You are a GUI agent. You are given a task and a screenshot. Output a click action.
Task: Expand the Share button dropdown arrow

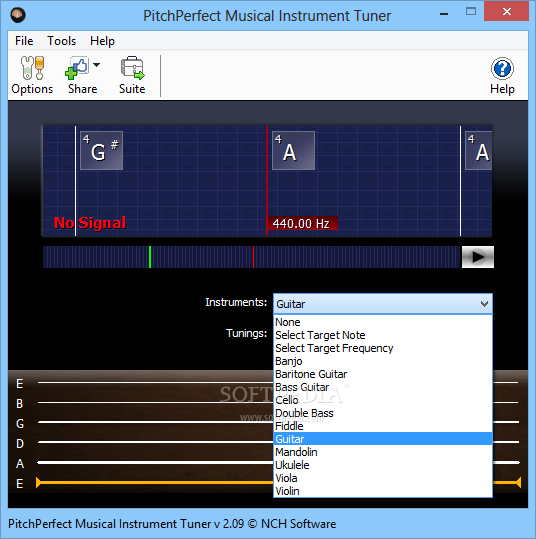[x=97, y=65]
